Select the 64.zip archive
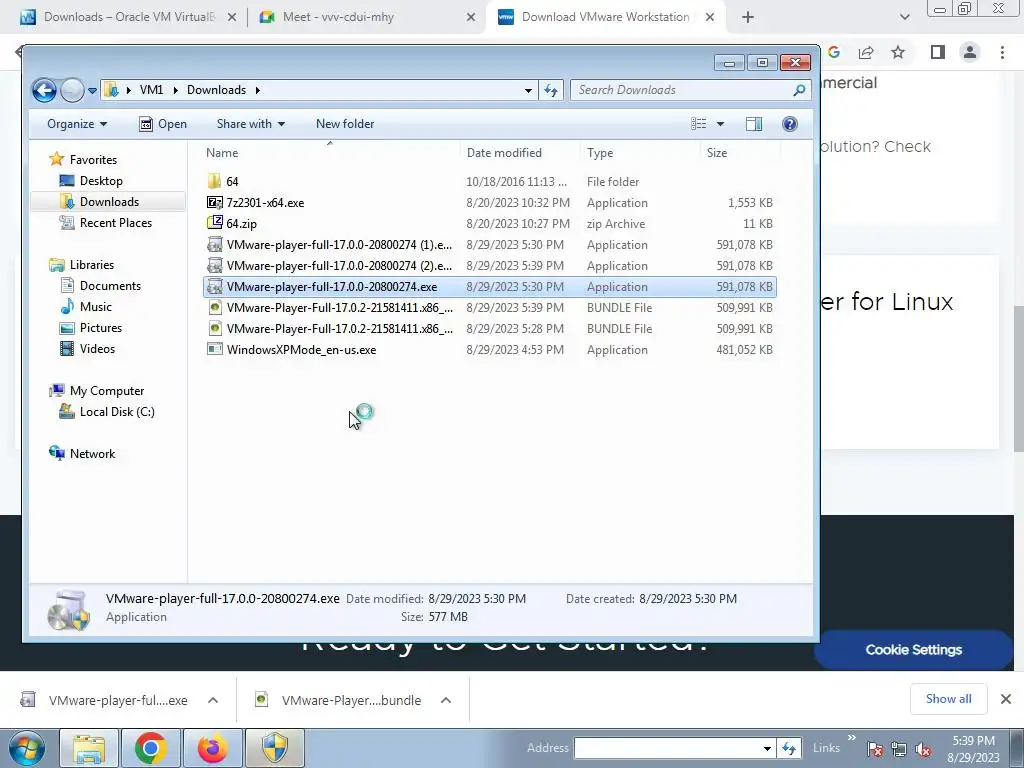 pyautogui.click(x=490, y=223)
